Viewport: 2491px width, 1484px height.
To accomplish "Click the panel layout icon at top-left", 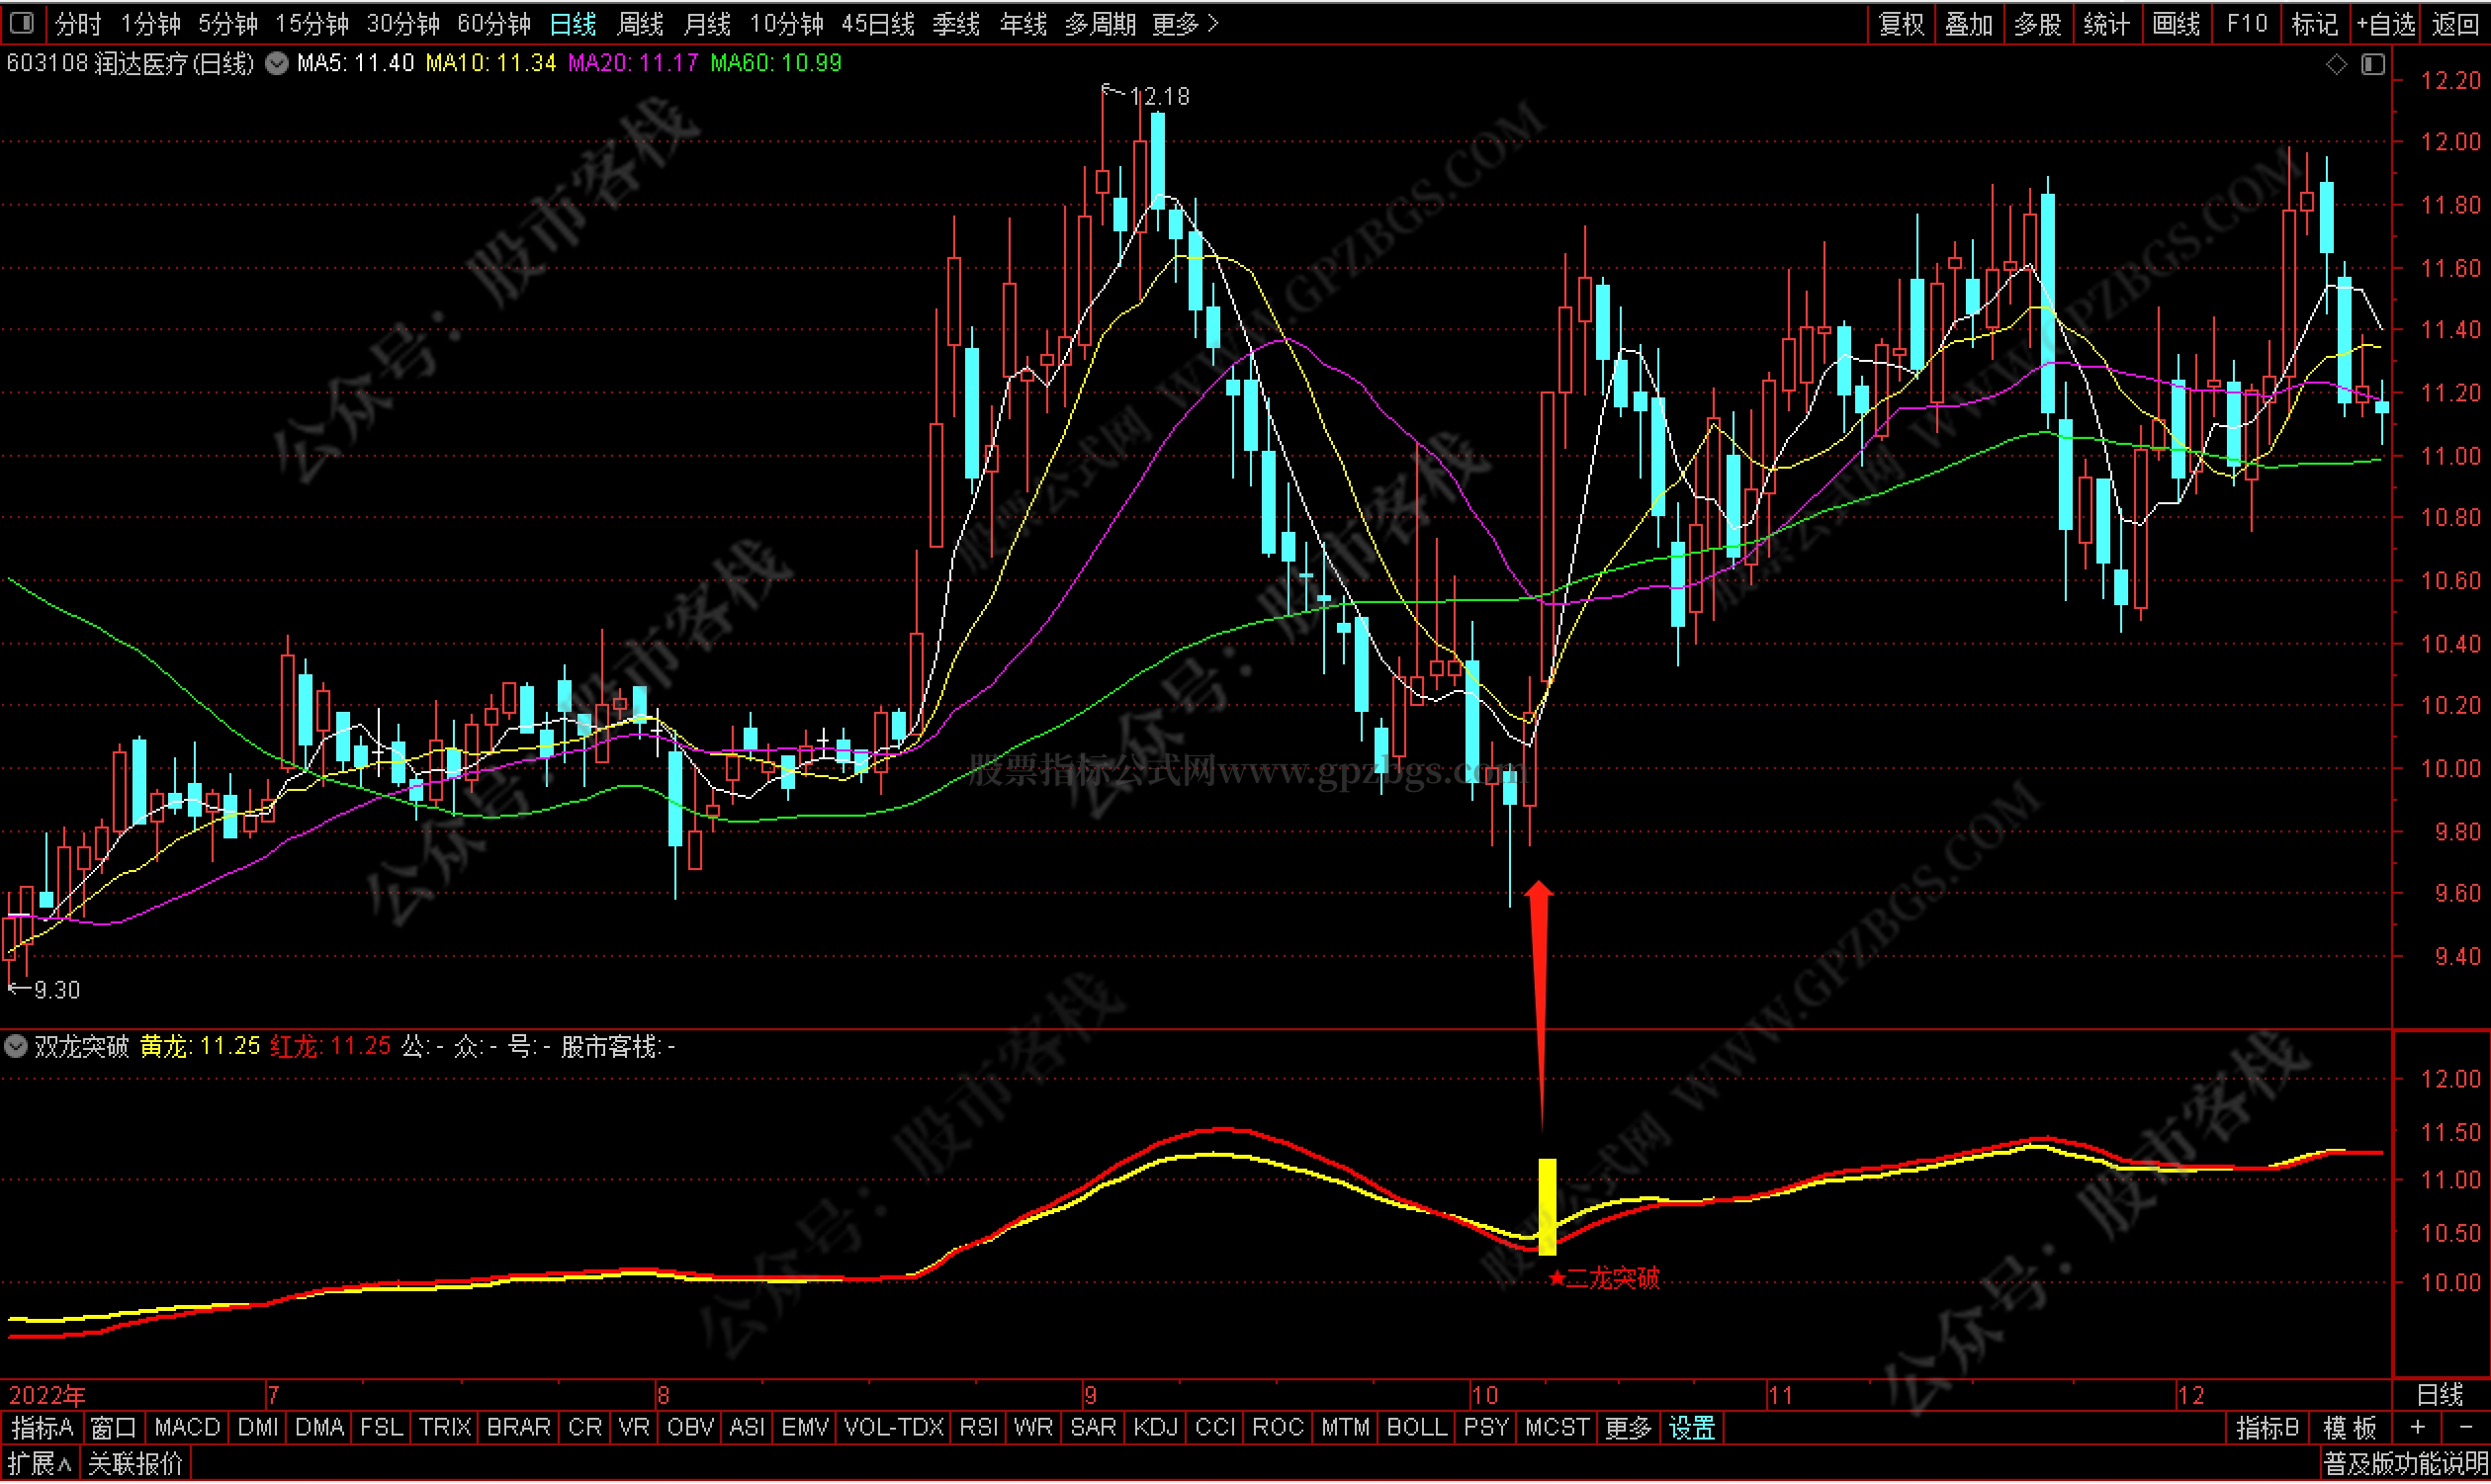I will [21, 22].
